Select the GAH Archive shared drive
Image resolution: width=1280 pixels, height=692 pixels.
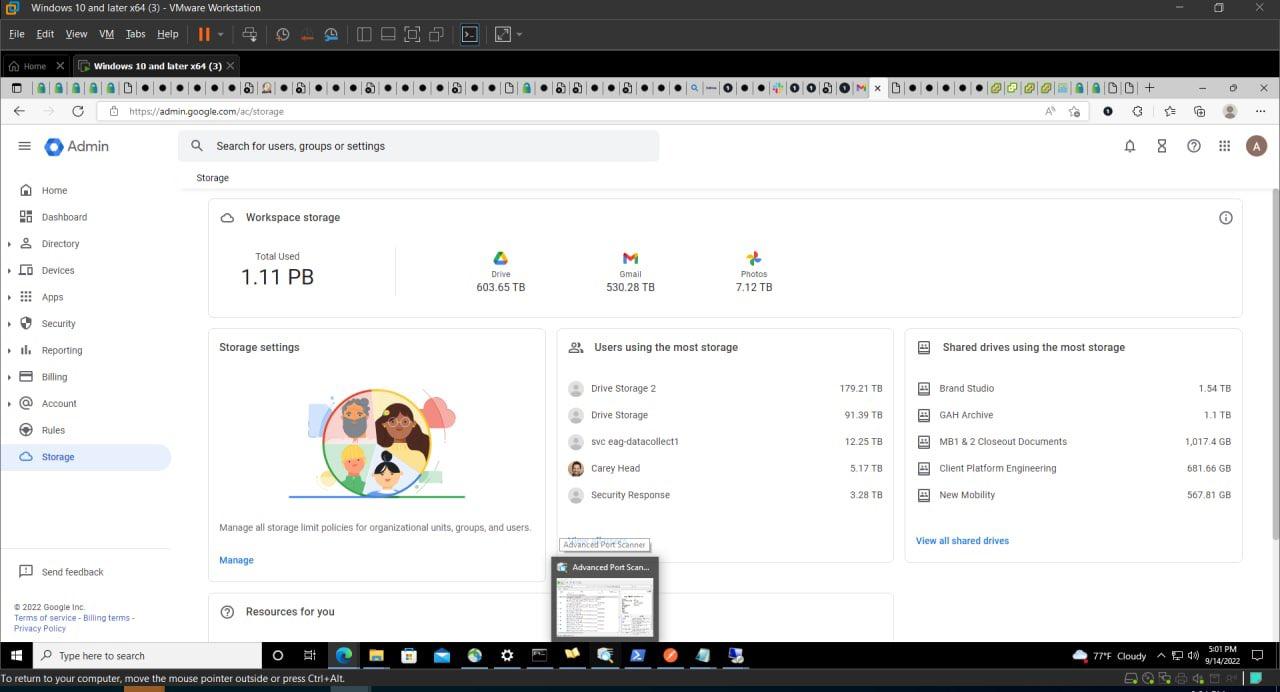click(x=1075, y=415)
